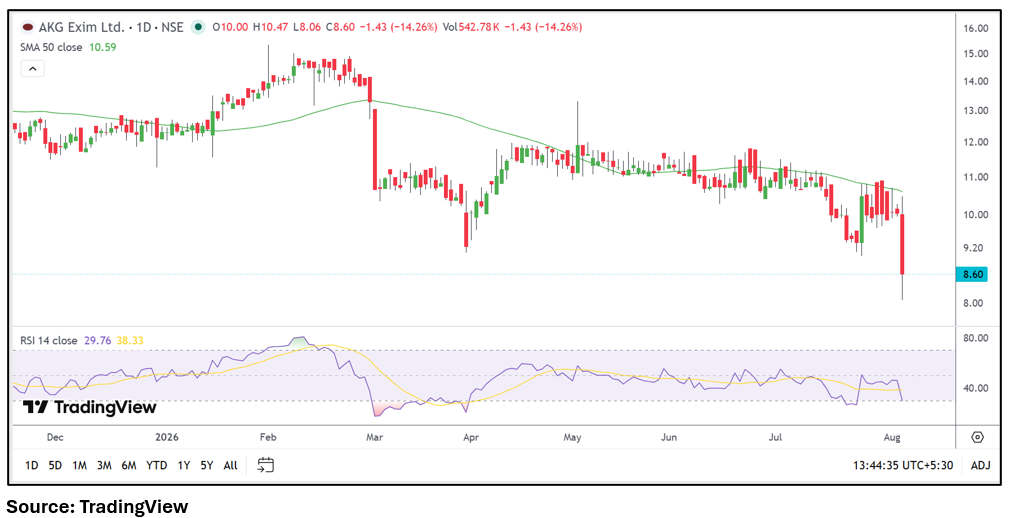Open the go-to-date calendar icon
This screenshot has height=518, width=1014.
coord(265,465)
